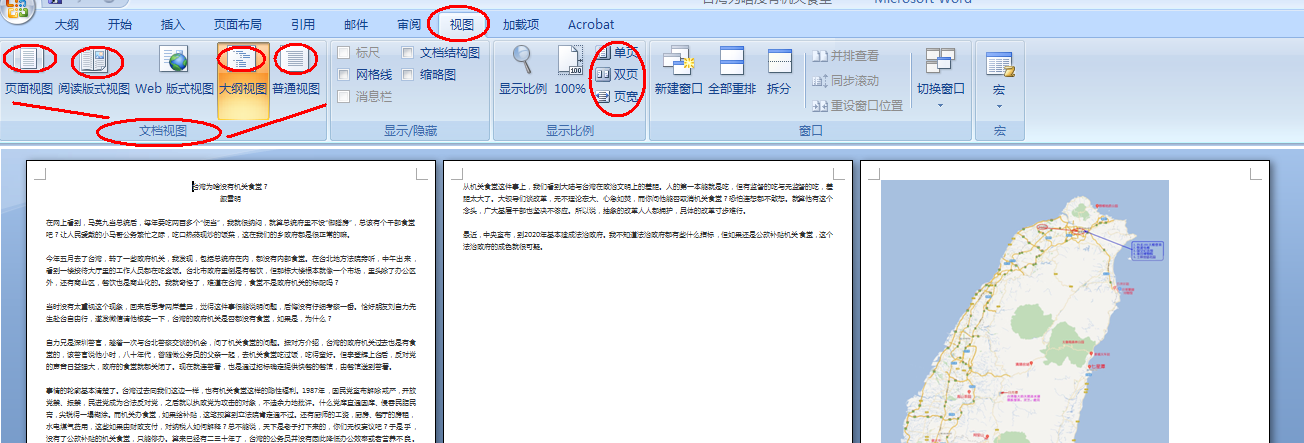Click 拆分 split window
Viewport: 1304px width, 443px height.
click(x=779, y=70)
